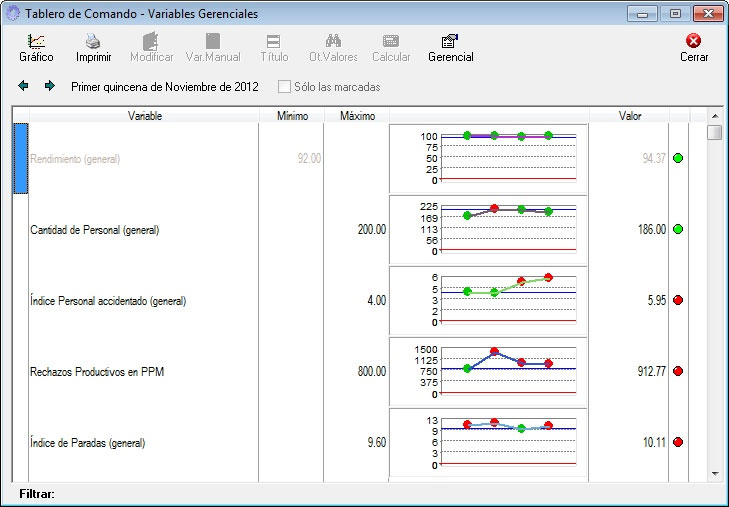Viewport: 729px width, 507px height.
Task: Toggle the 'Sólo las marcadas' checkbox
Action: [285, 87]
